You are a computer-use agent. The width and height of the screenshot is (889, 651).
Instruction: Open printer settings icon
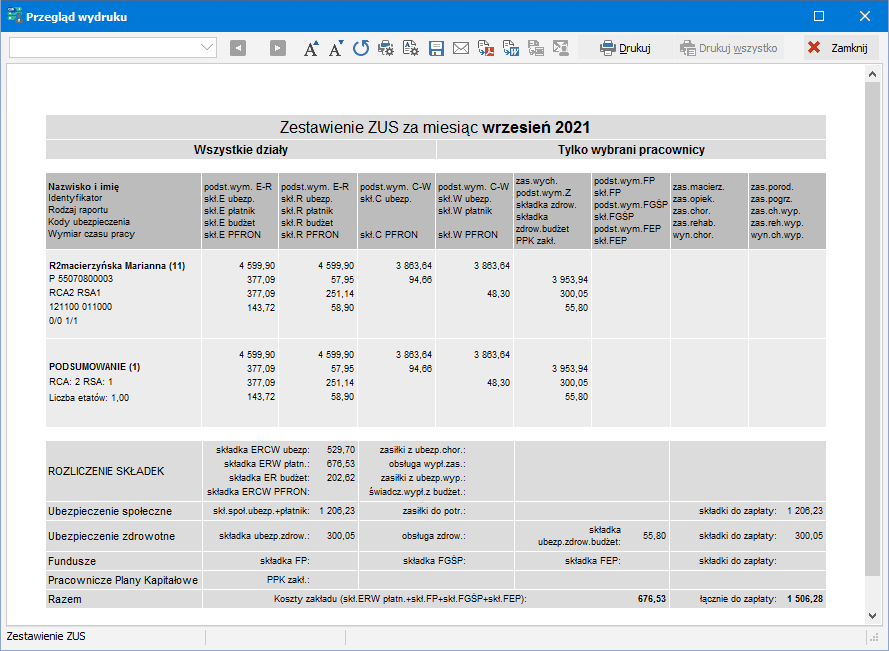pyautogui.click(x=386, y=48)
